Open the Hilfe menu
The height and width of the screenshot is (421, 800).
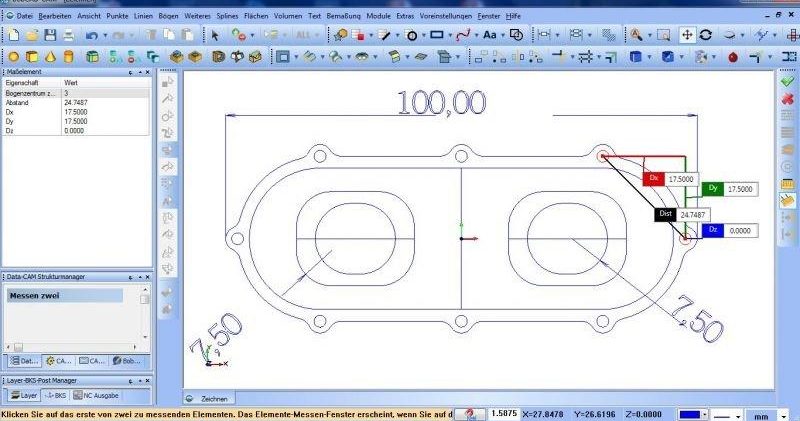(513, 16)
